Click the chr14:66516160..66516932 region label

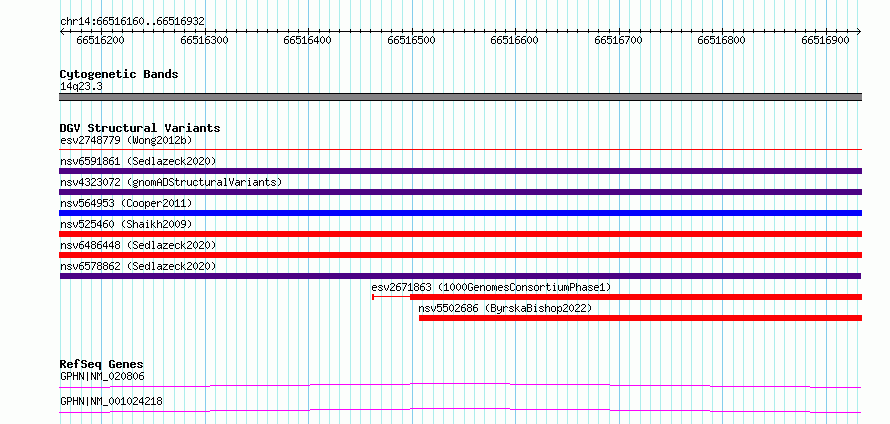click(132, 21)
